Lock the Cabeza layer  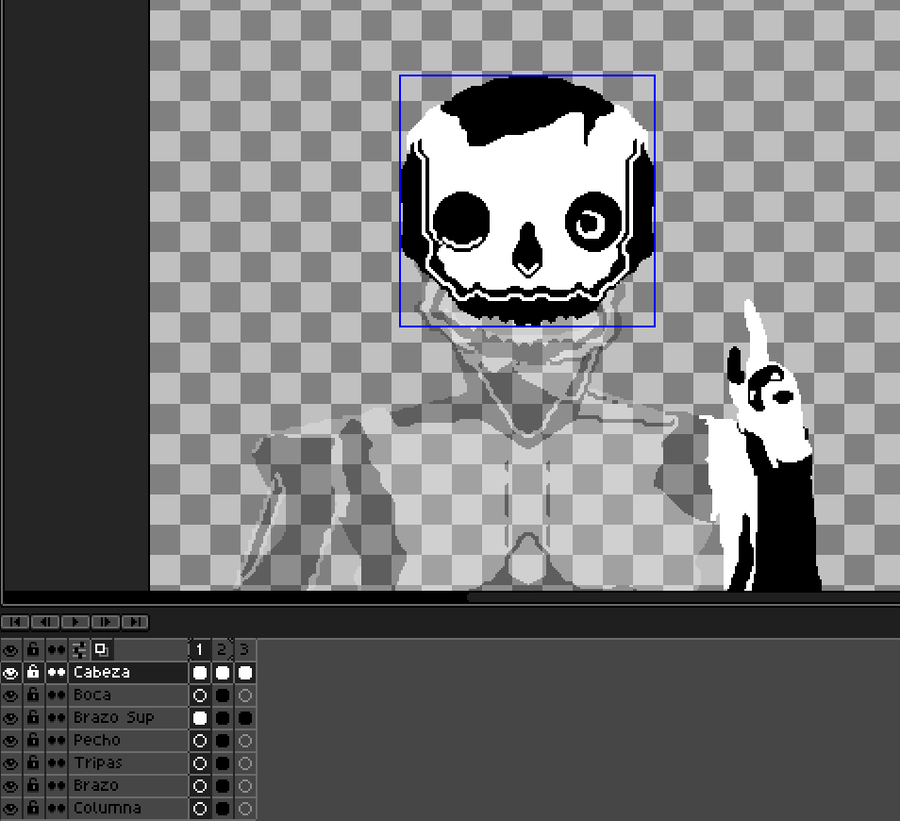pyautogui.click(x=33, y=672)
